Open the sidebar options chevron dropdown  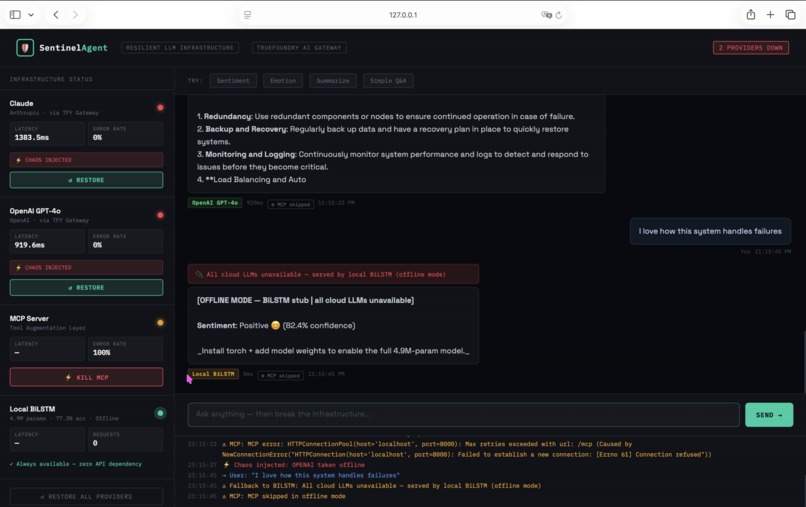pos(31,15)
